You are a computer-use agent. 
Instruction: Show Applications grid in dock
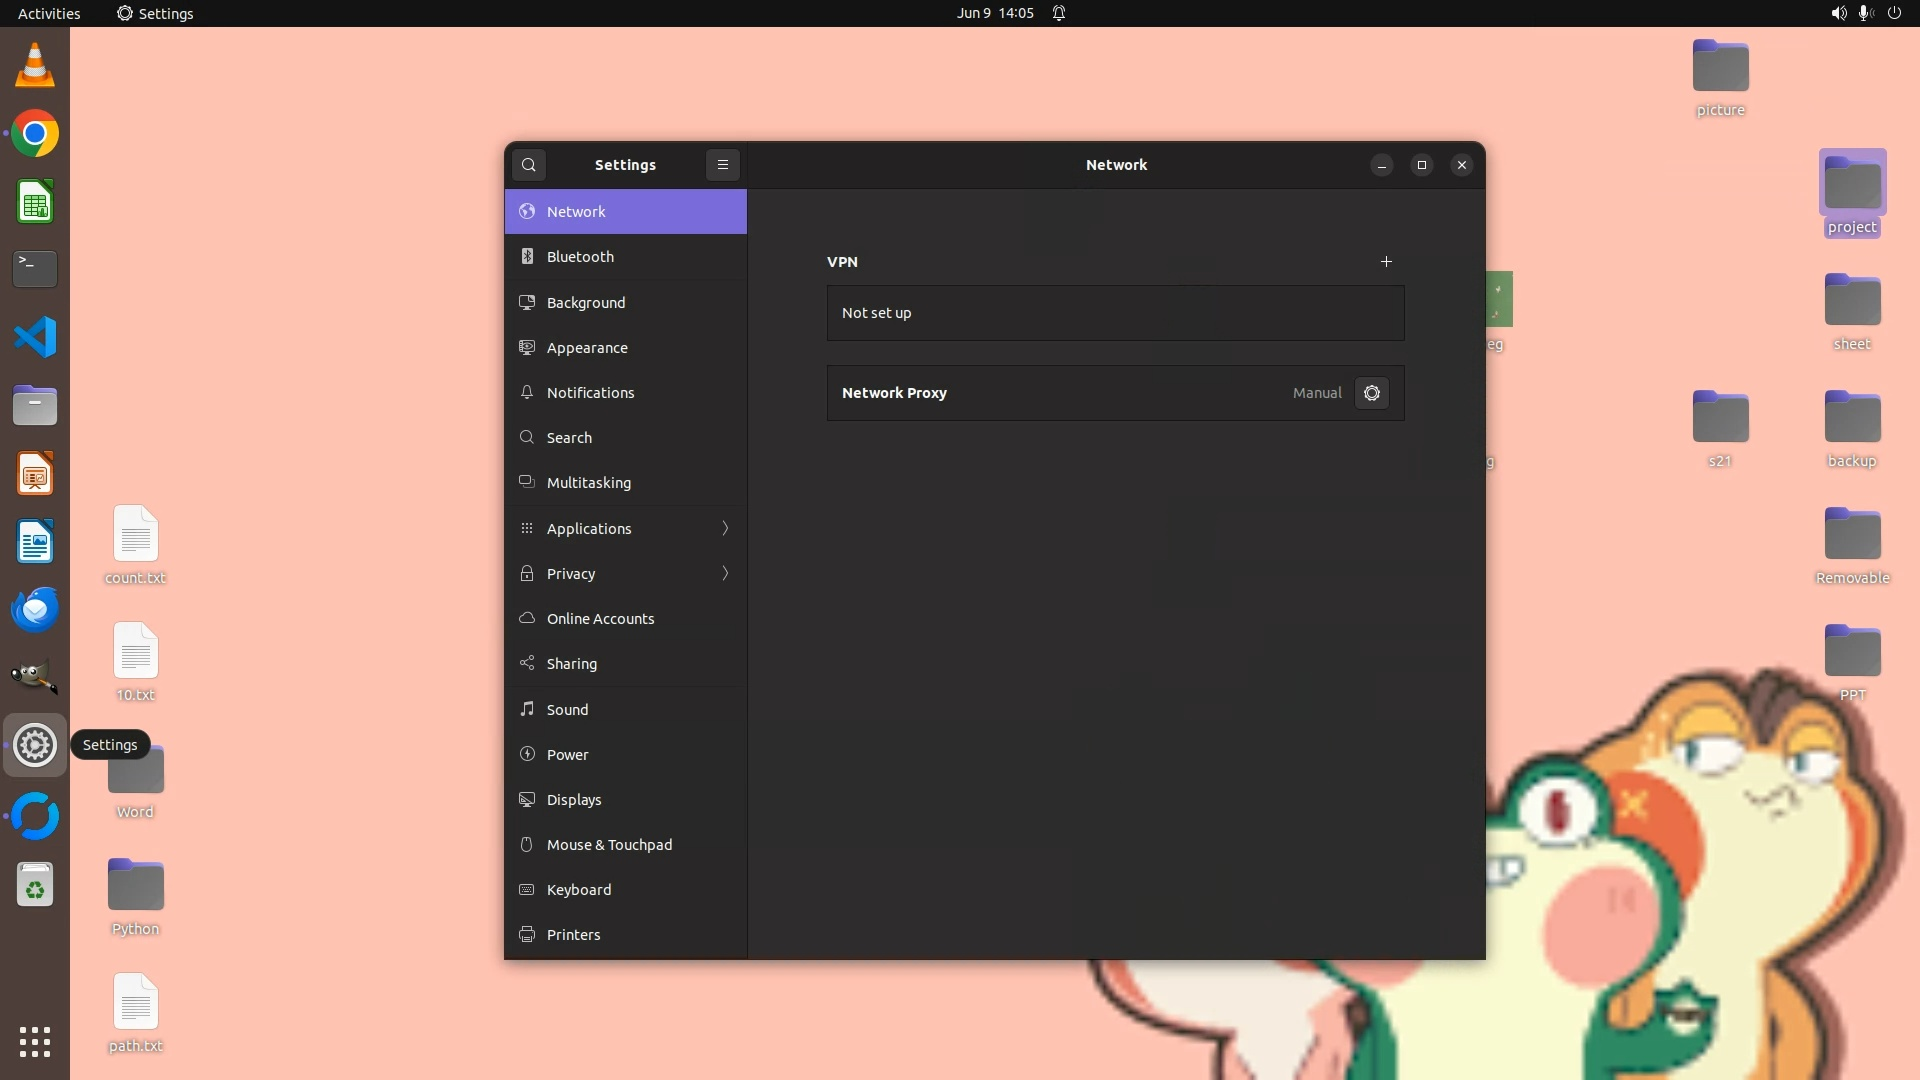coord(35,1041)
